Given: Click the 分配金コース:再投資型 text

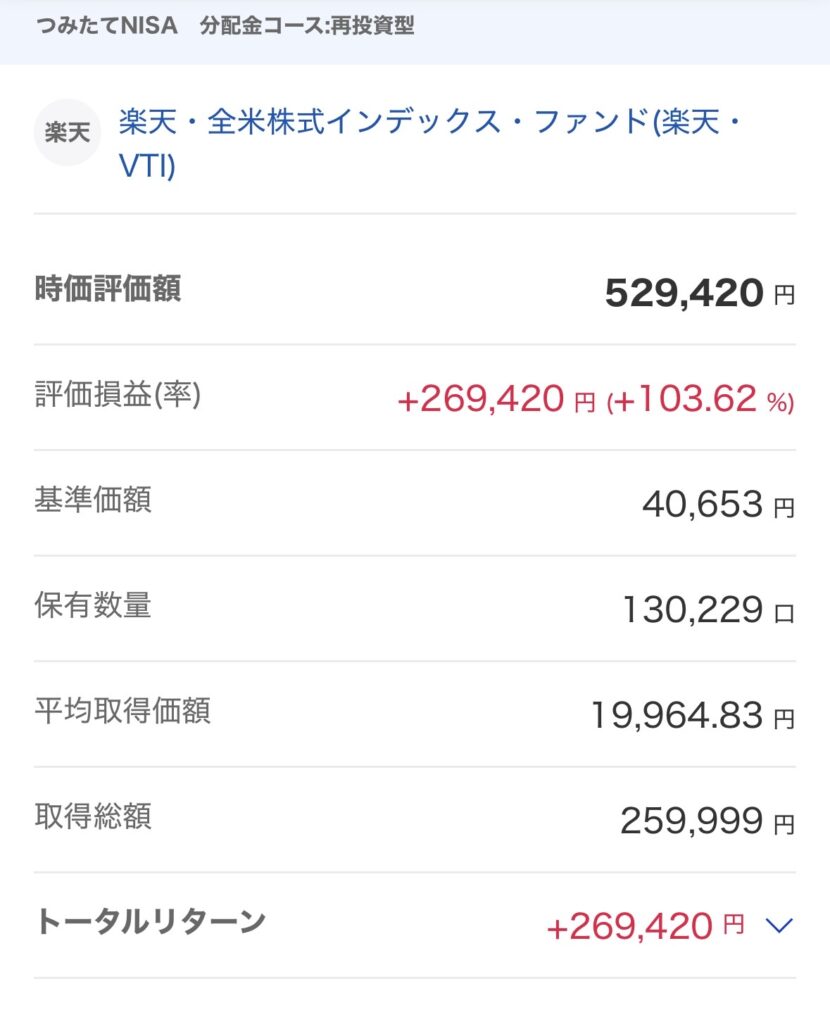Looking at the screenshot, I should coord(306,26).
